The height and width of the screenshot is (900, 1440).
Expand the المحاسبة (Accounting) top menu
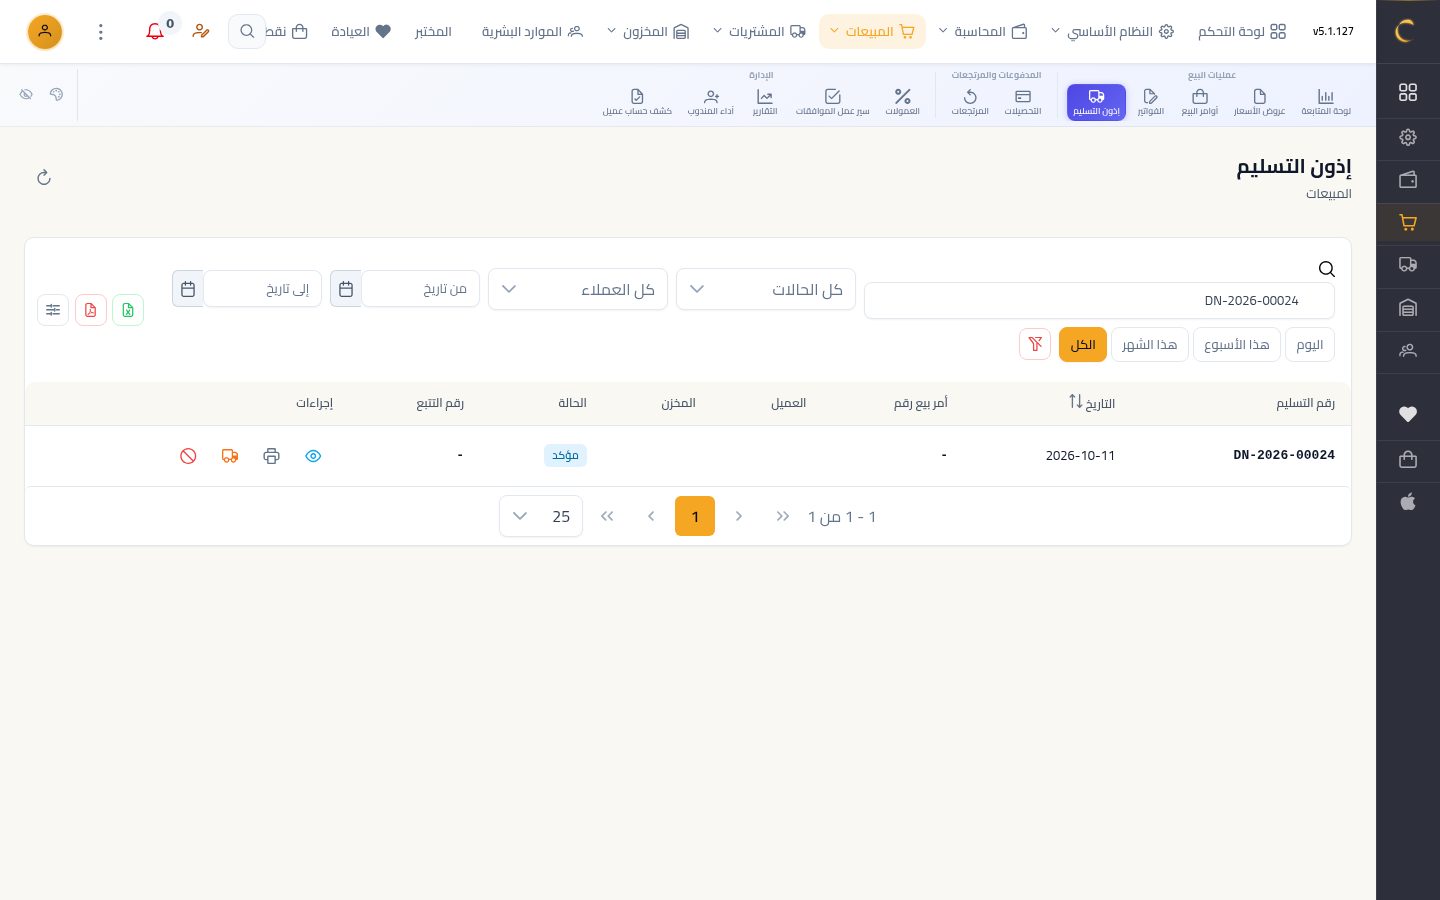[x=982, y=32]
